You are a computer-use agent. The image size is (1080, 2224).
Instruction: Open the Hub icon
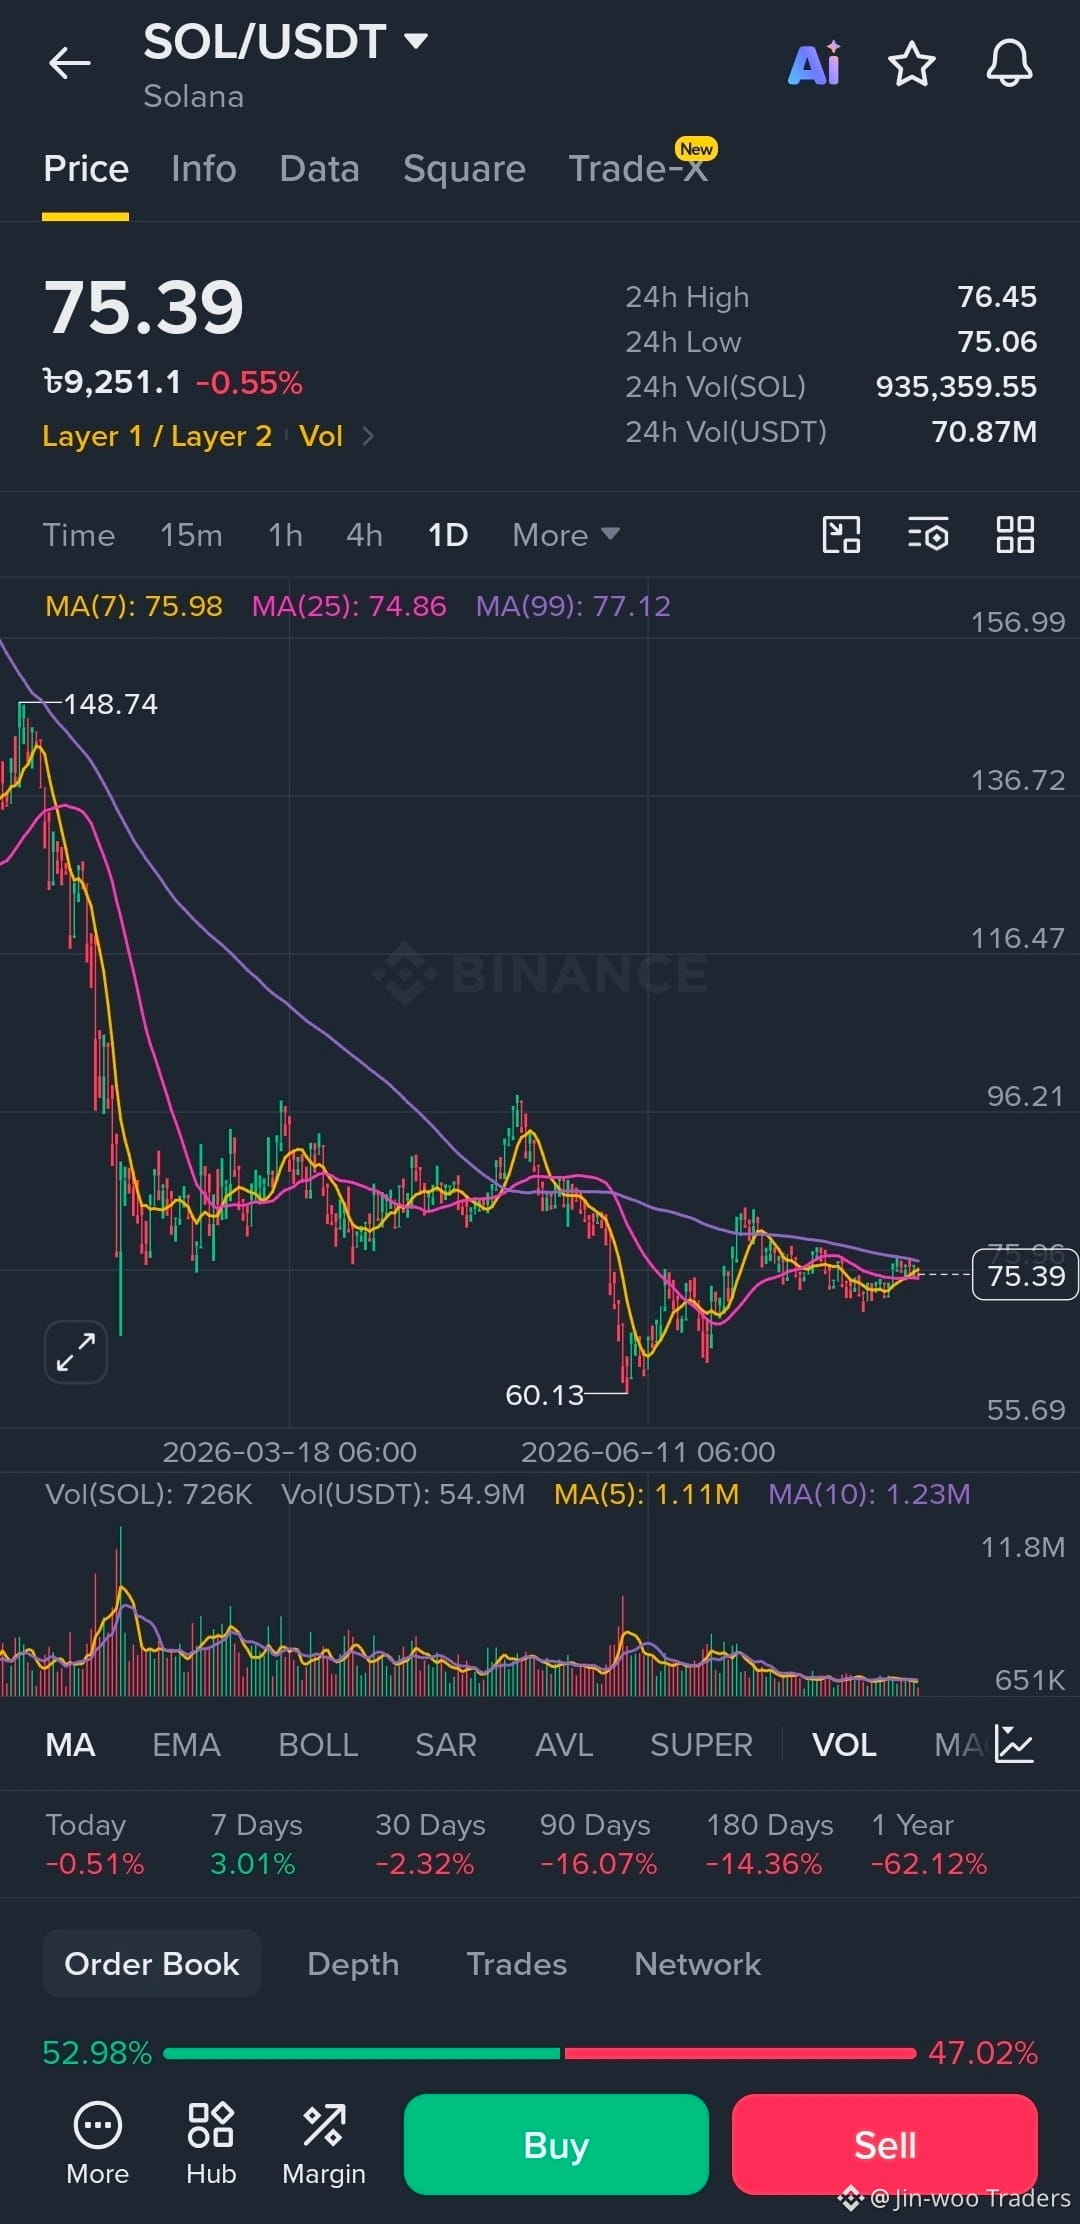tap(211, 2144)
